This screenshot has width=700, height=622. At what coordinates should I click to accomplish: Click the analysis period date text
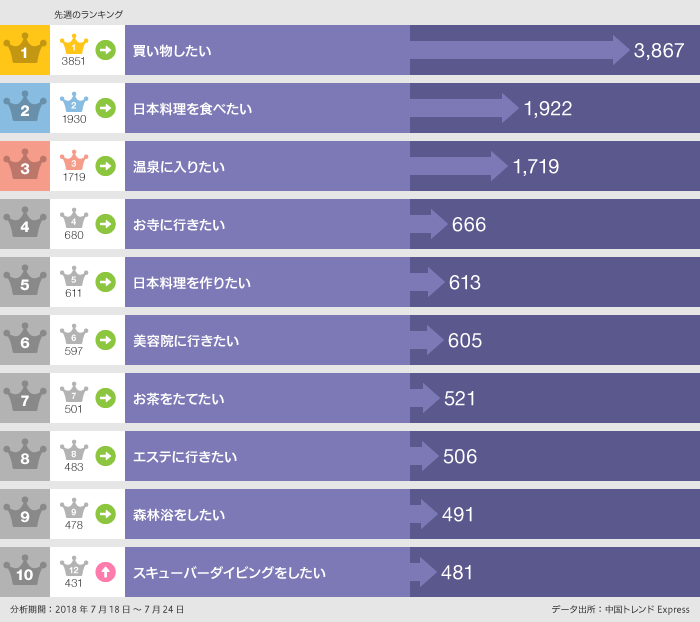[x=97, y=609]
